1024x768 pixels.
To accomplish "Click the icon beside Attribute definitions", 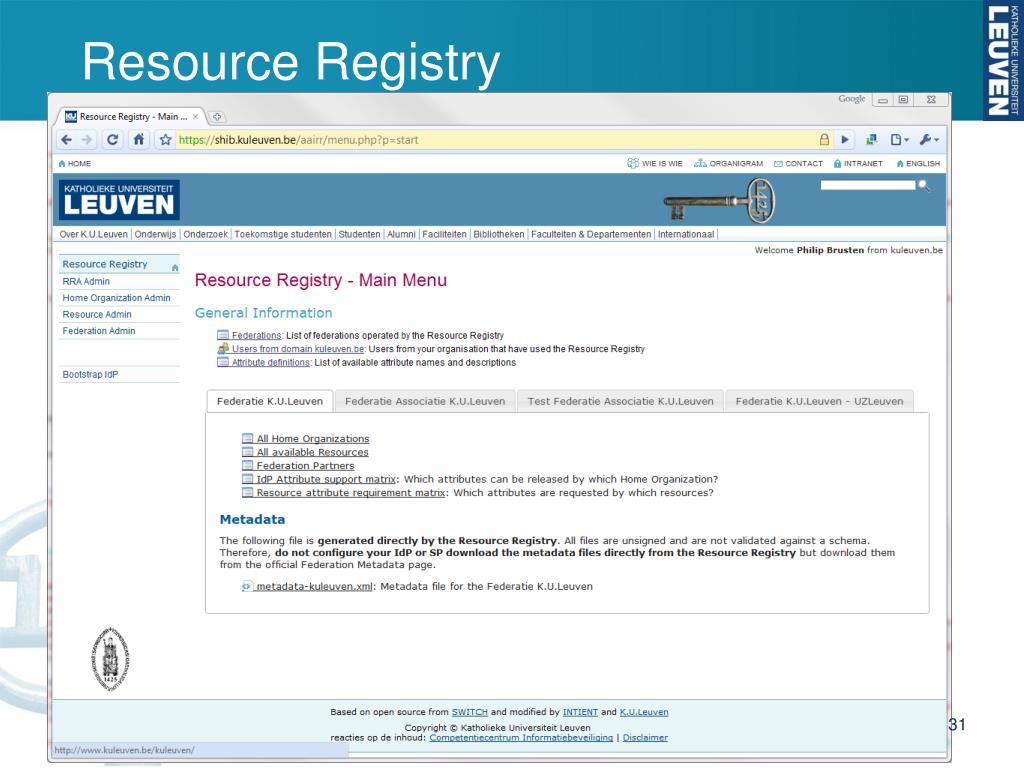I will 223,362.
